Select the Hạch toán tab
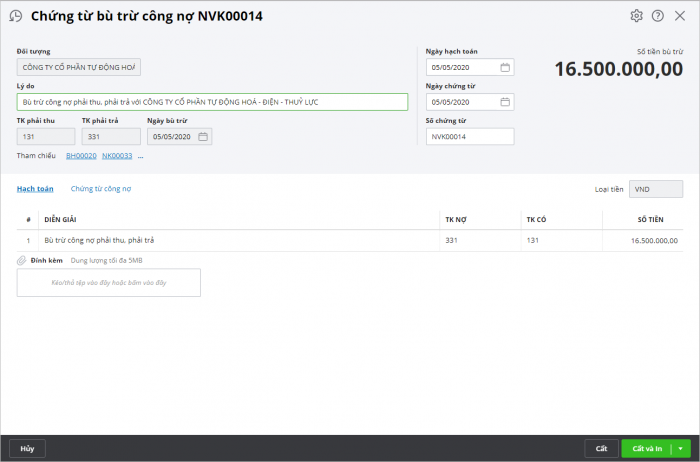Viewport: 700px width, 462px height. [35, 189]
